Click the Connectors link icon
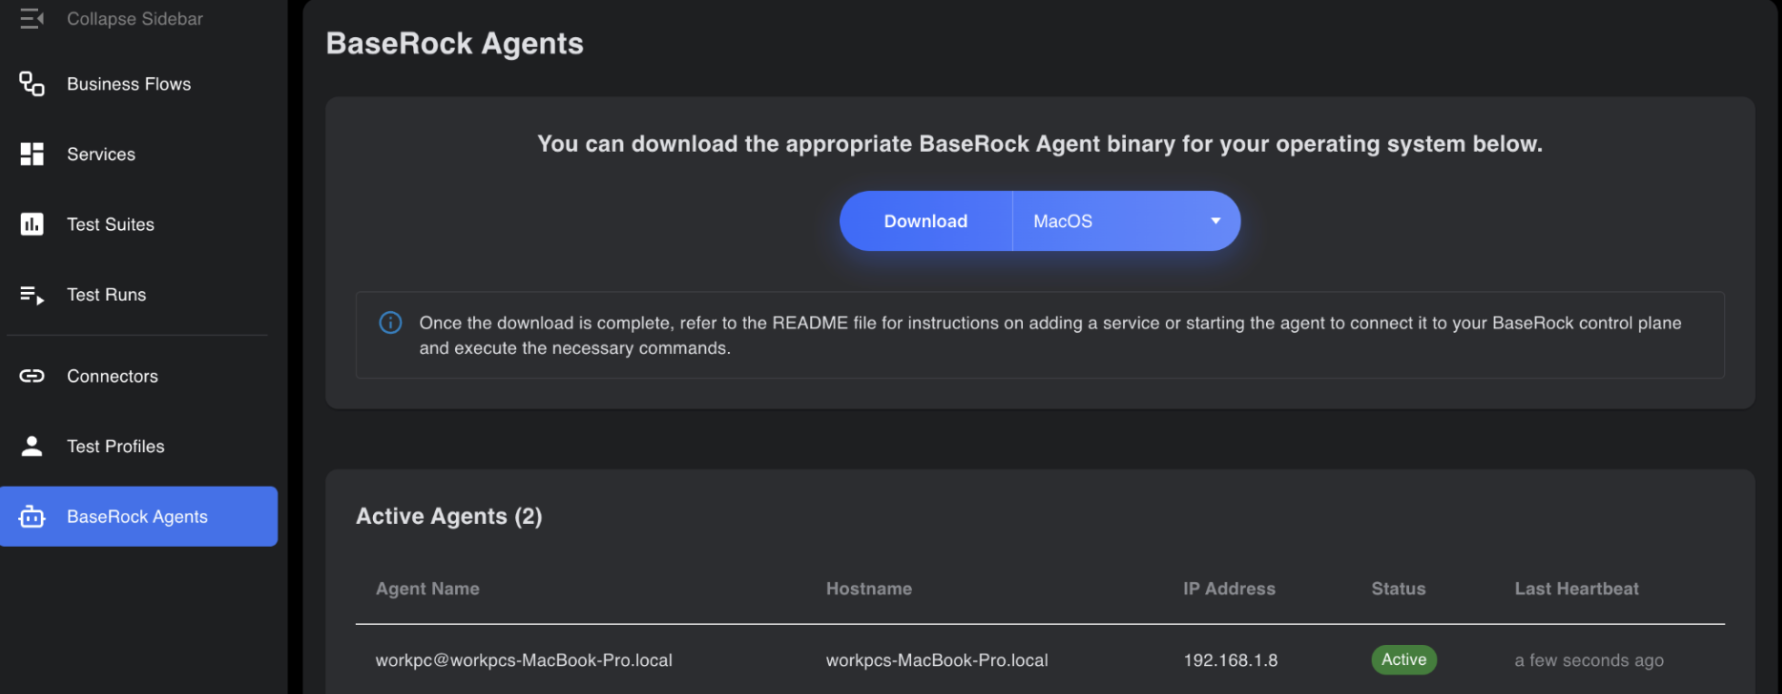The height and width of the screenshot is (694, 1782). 32,376
